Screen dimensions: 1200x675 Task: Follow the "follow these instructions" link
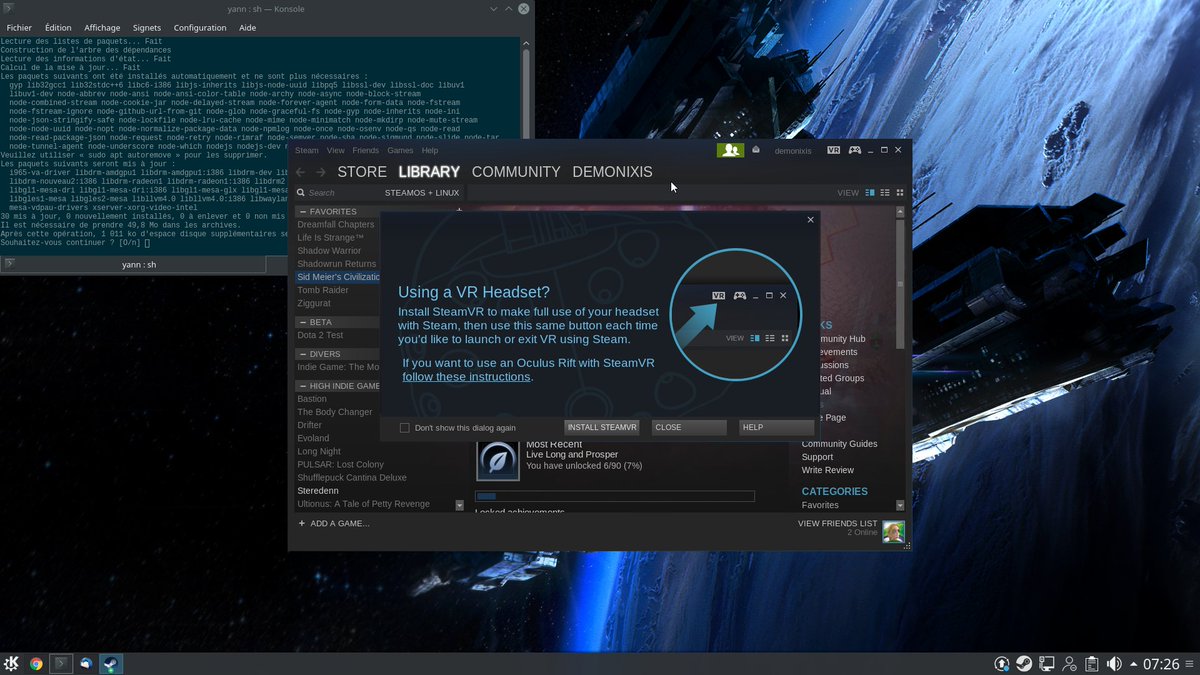(466, 377)
